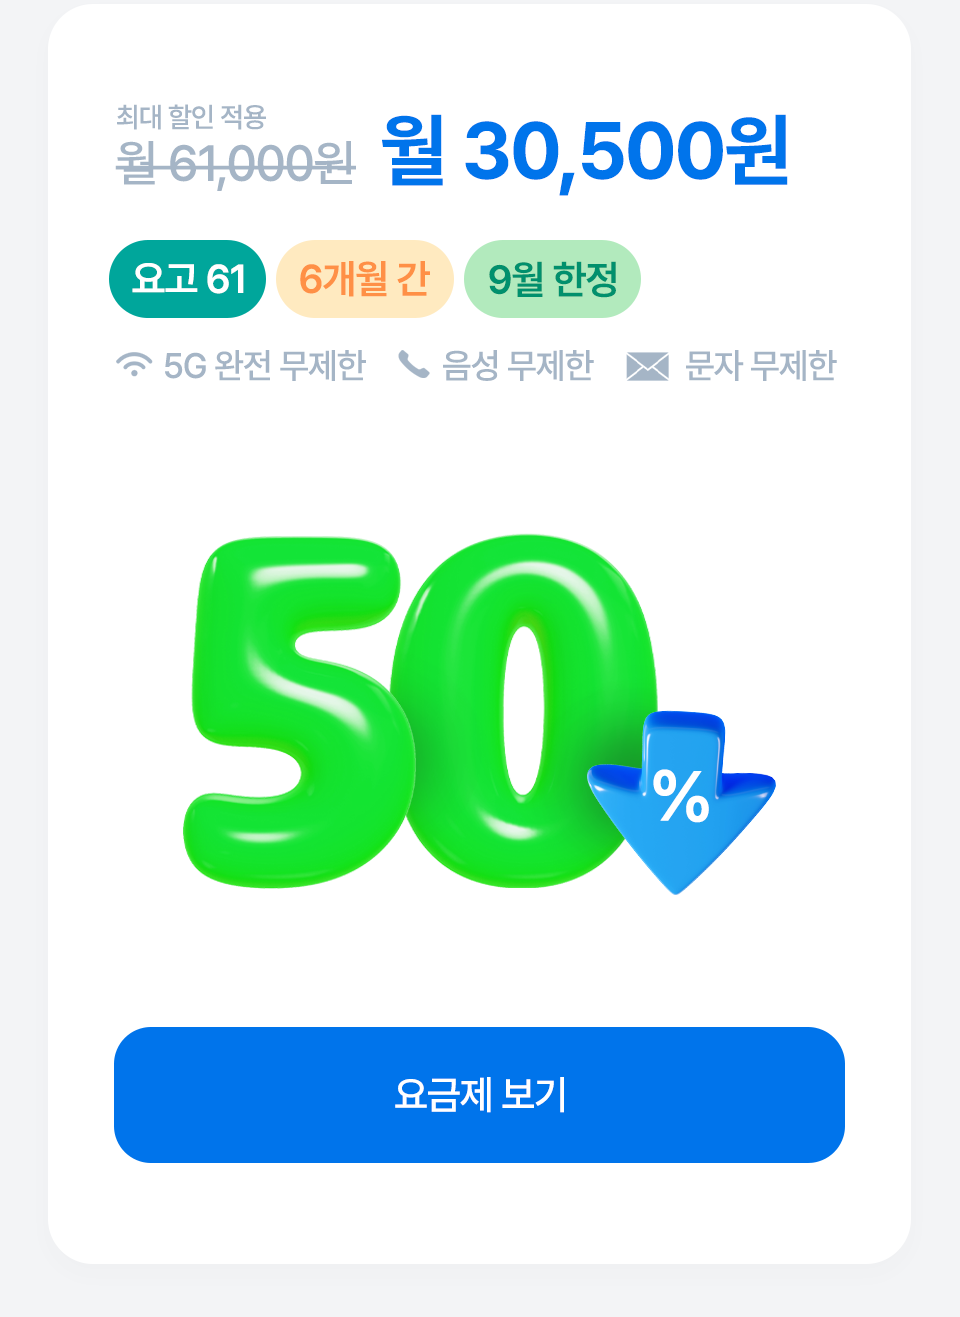Click the white percent symbol on the arrow
The height and width of the screenshot is (1317, 960).
(681, 796)
